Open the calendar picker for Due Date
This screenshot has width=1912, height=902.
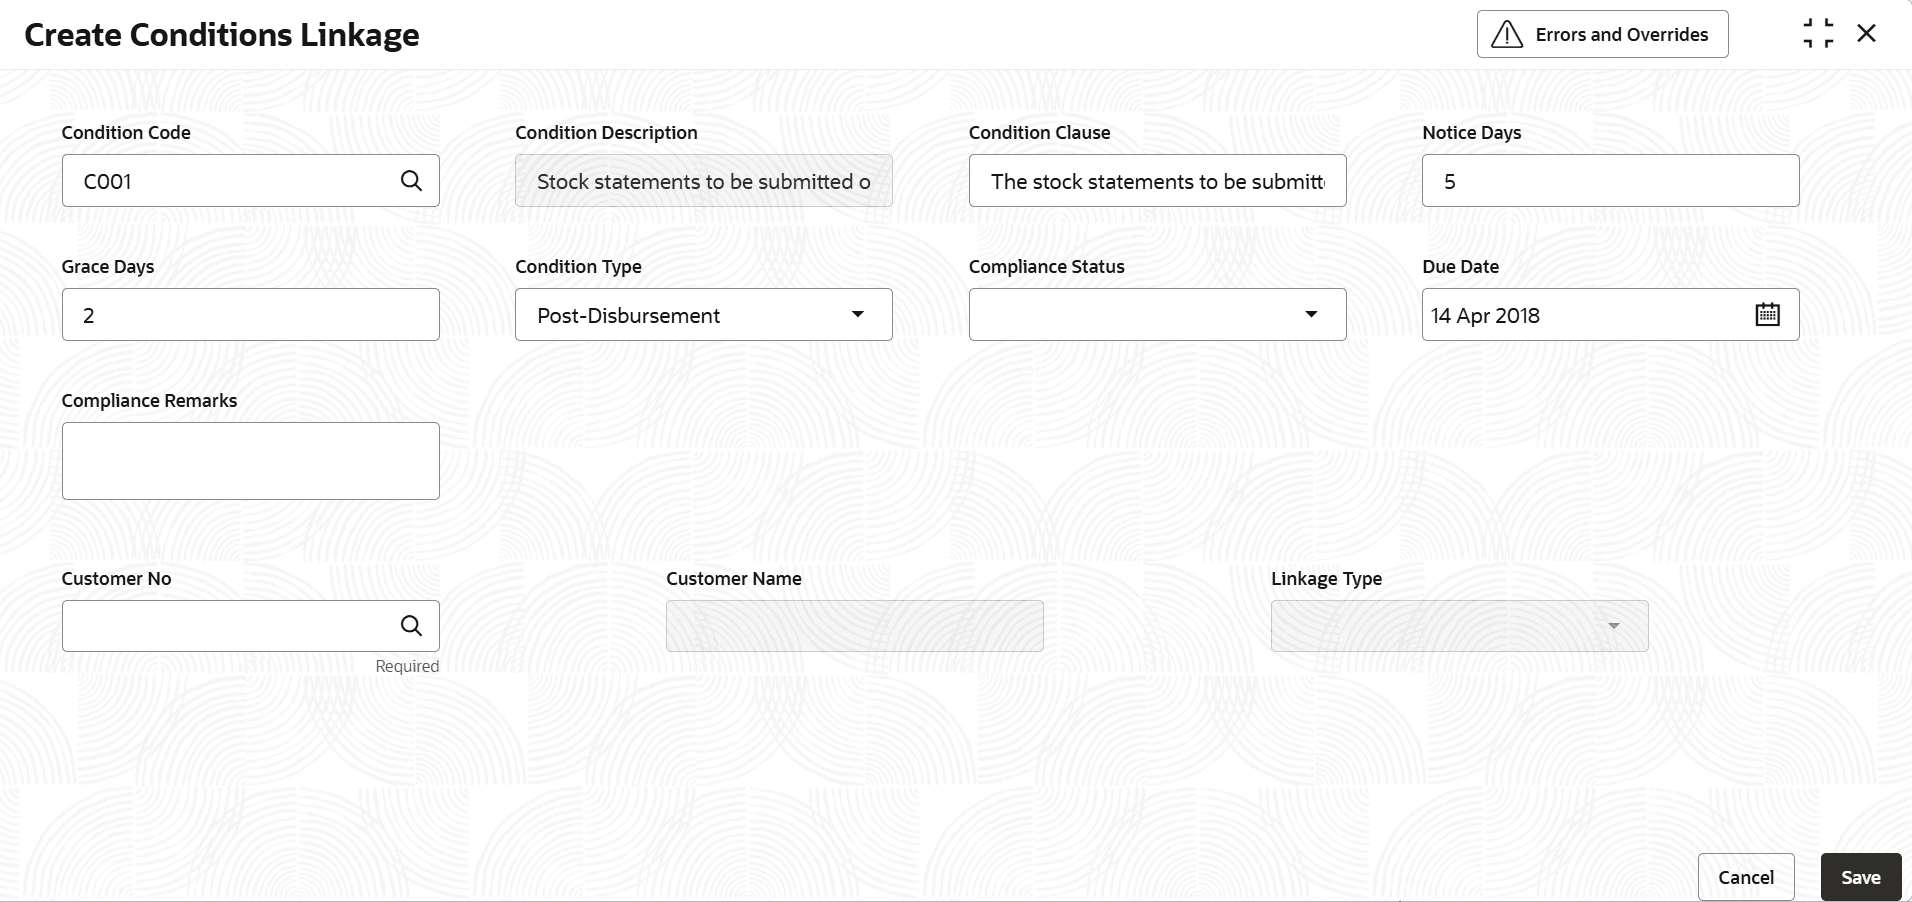click(1766, 314)
